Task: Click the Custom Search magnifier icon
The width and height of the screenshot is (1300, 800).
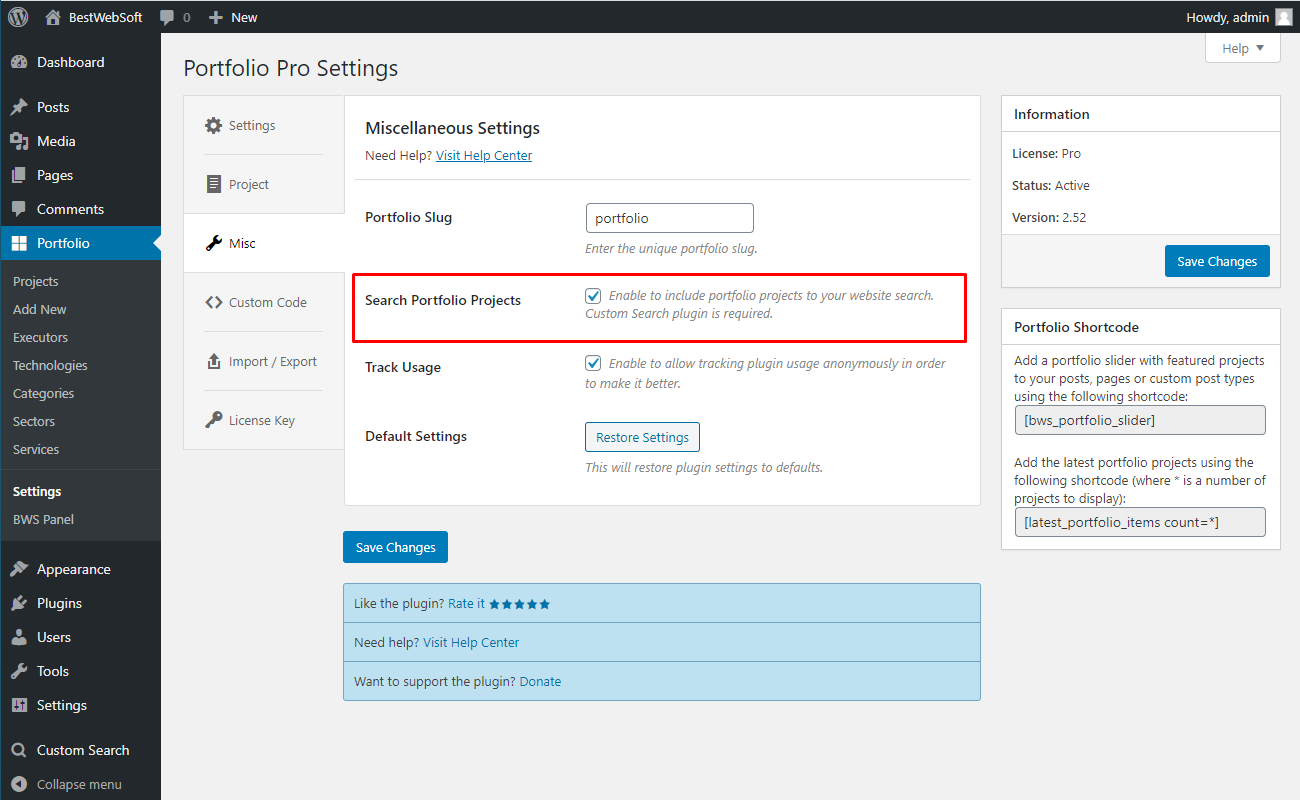Action: click(x=19, y=750)
